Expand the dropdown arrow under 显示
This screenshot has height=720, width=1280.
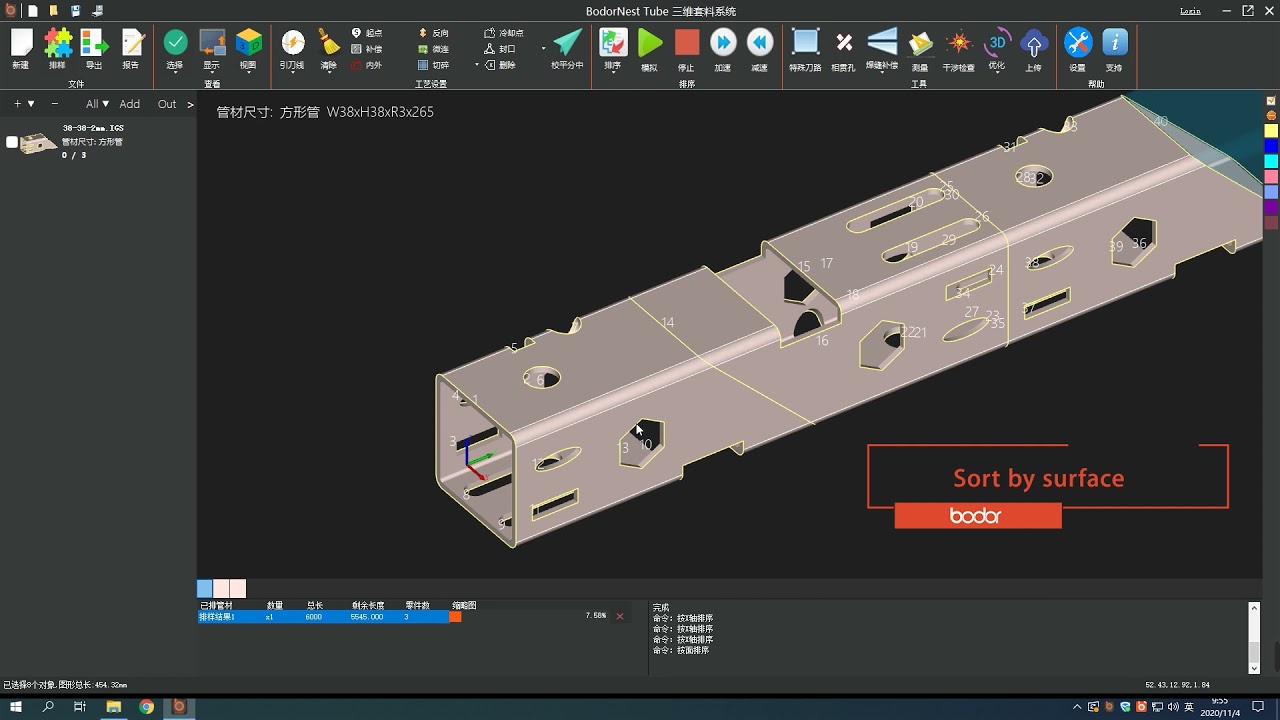click(212, 73)
